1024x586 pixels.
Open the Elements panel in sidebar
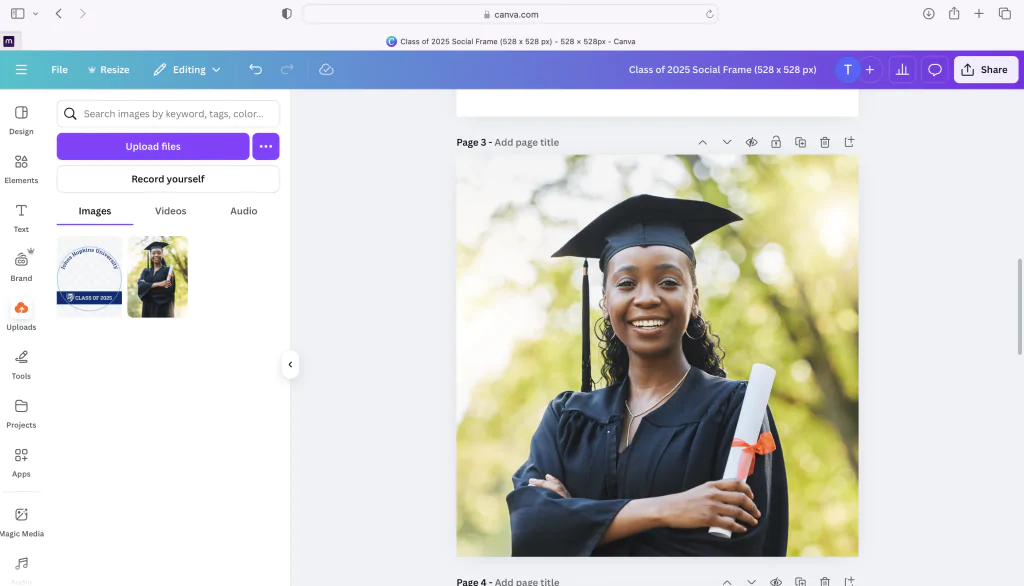(x=21, y=169)
